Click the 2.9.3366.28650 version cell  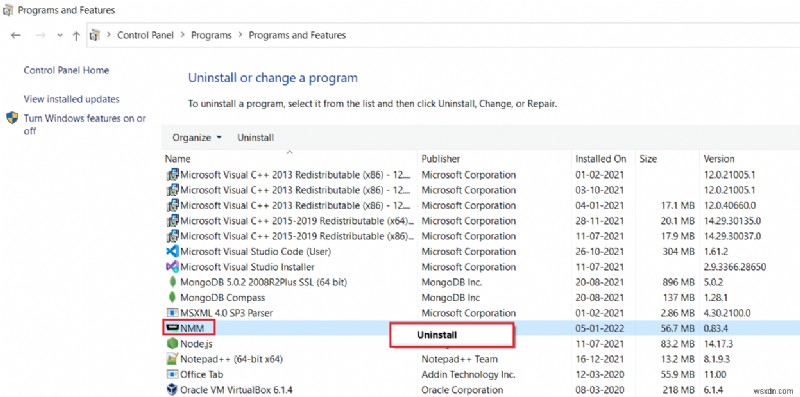point(735,267)
